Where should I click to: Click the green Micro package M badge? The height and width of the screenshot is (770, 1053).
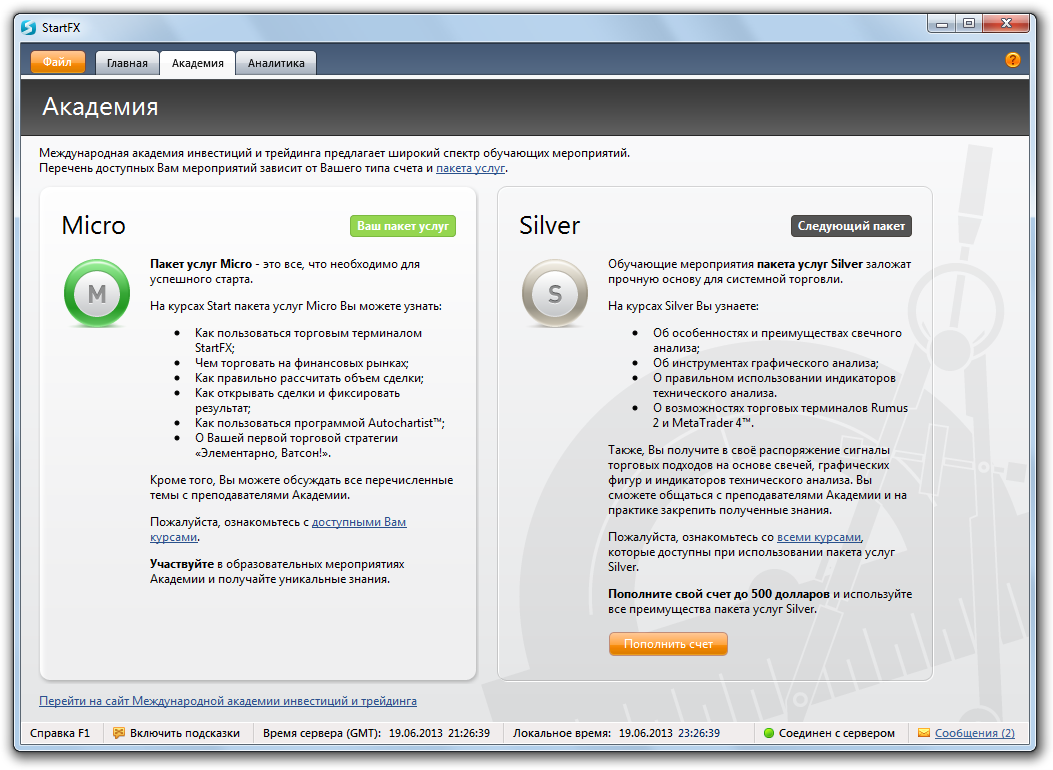tap(97, 293)
